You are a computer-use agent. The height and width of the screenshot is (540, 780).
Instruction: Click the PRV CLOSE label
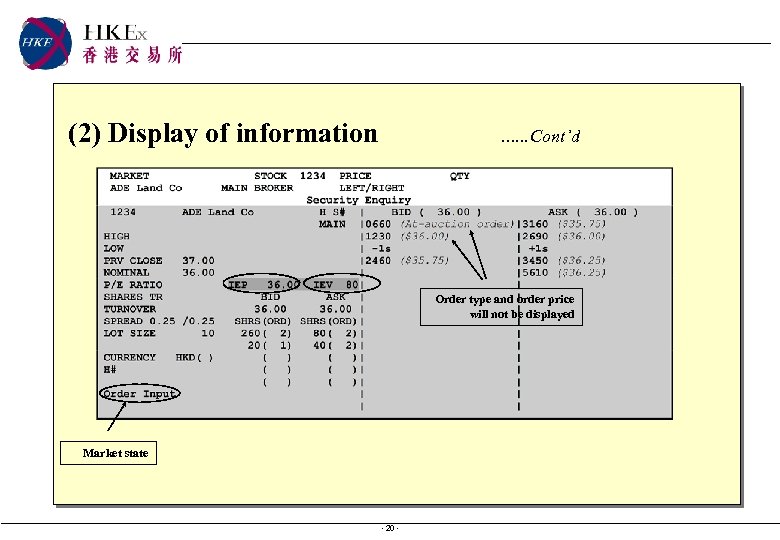click(x=133, y=261)
